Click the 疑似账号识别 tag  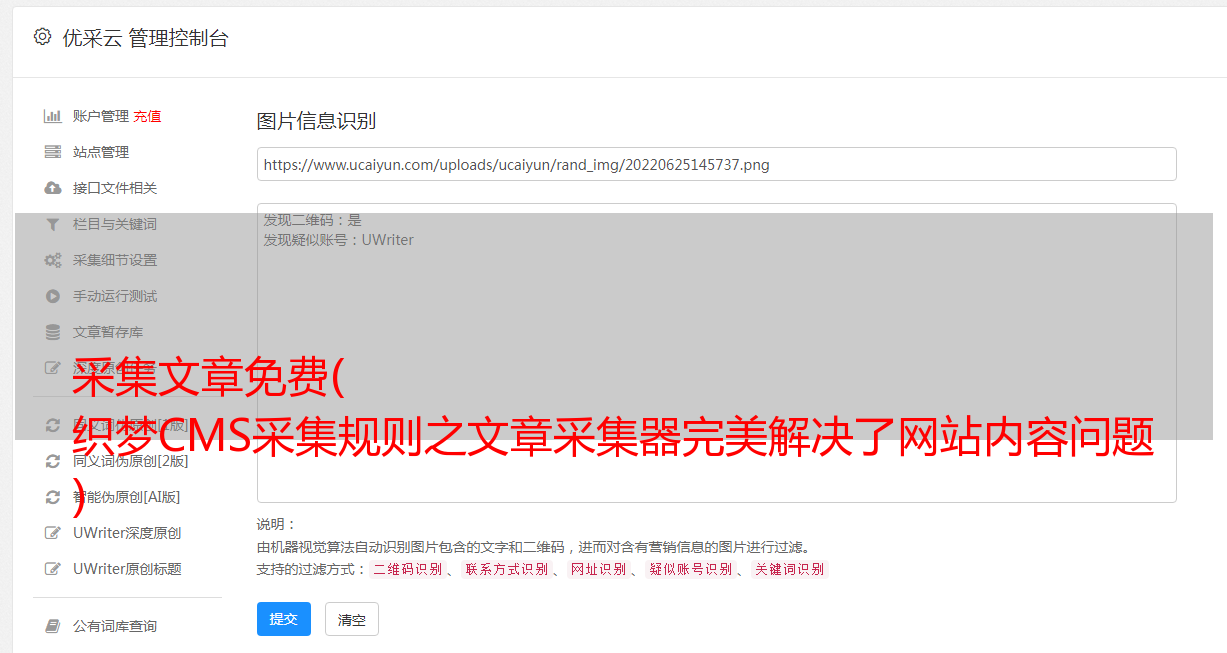[691, 569]
